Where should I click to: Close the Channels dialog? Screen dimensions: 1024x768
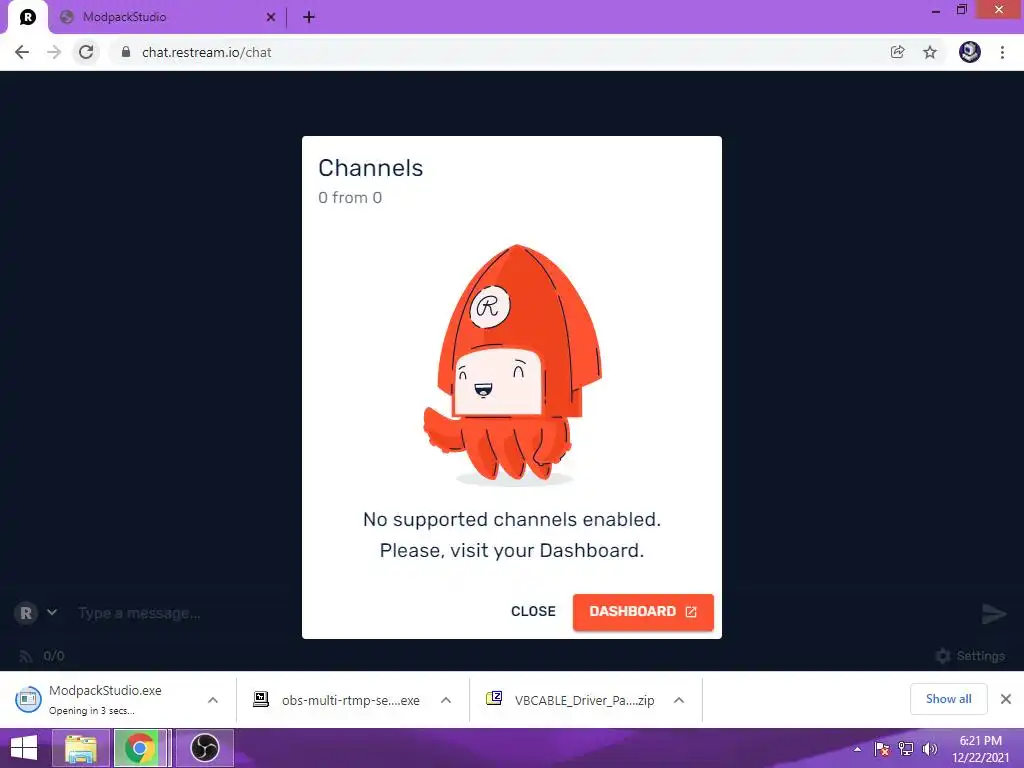tap(533, 612)
